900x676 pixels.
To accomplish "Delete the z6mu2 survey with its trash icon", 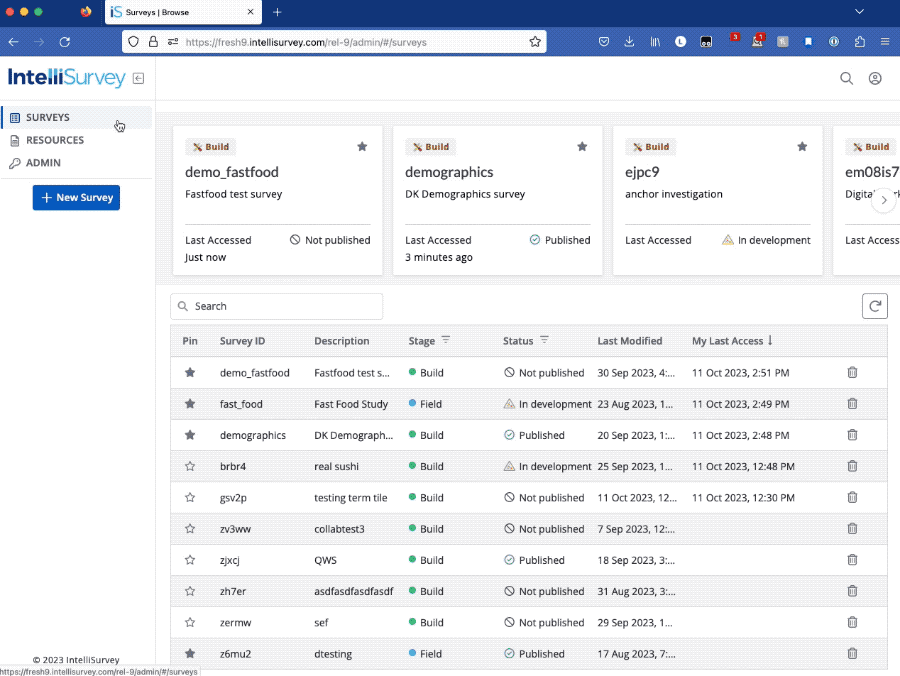I will [x=852, y=654].
